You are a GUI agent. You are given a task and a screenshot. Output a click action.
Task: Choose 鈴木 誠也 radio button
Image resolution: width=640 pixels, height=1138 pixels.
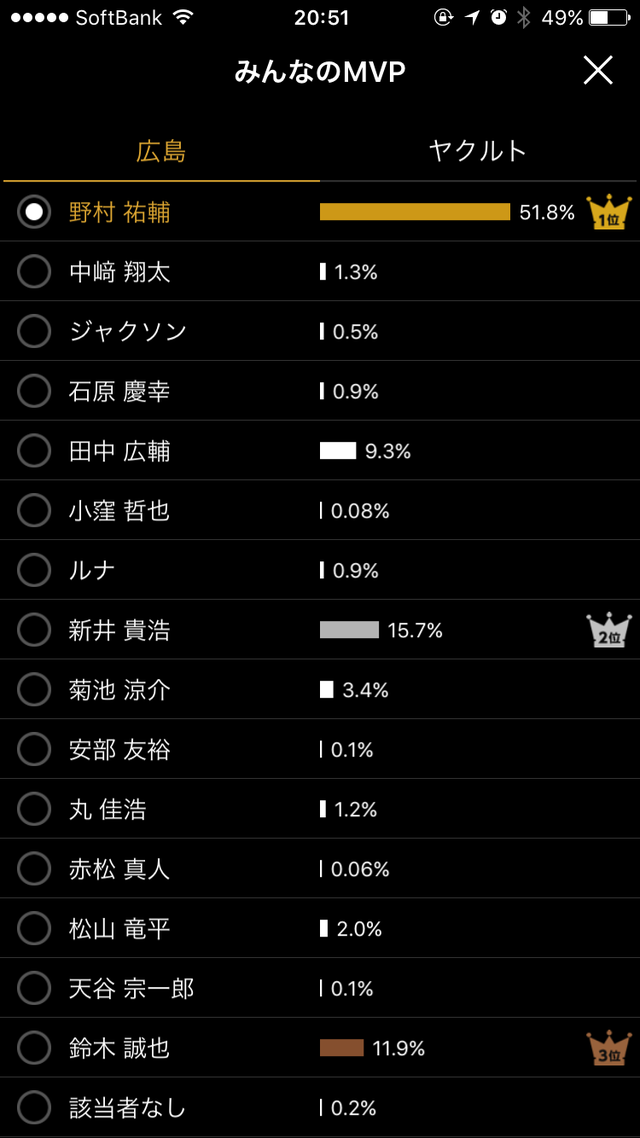pyautogui.click(x=34, y=1048)
